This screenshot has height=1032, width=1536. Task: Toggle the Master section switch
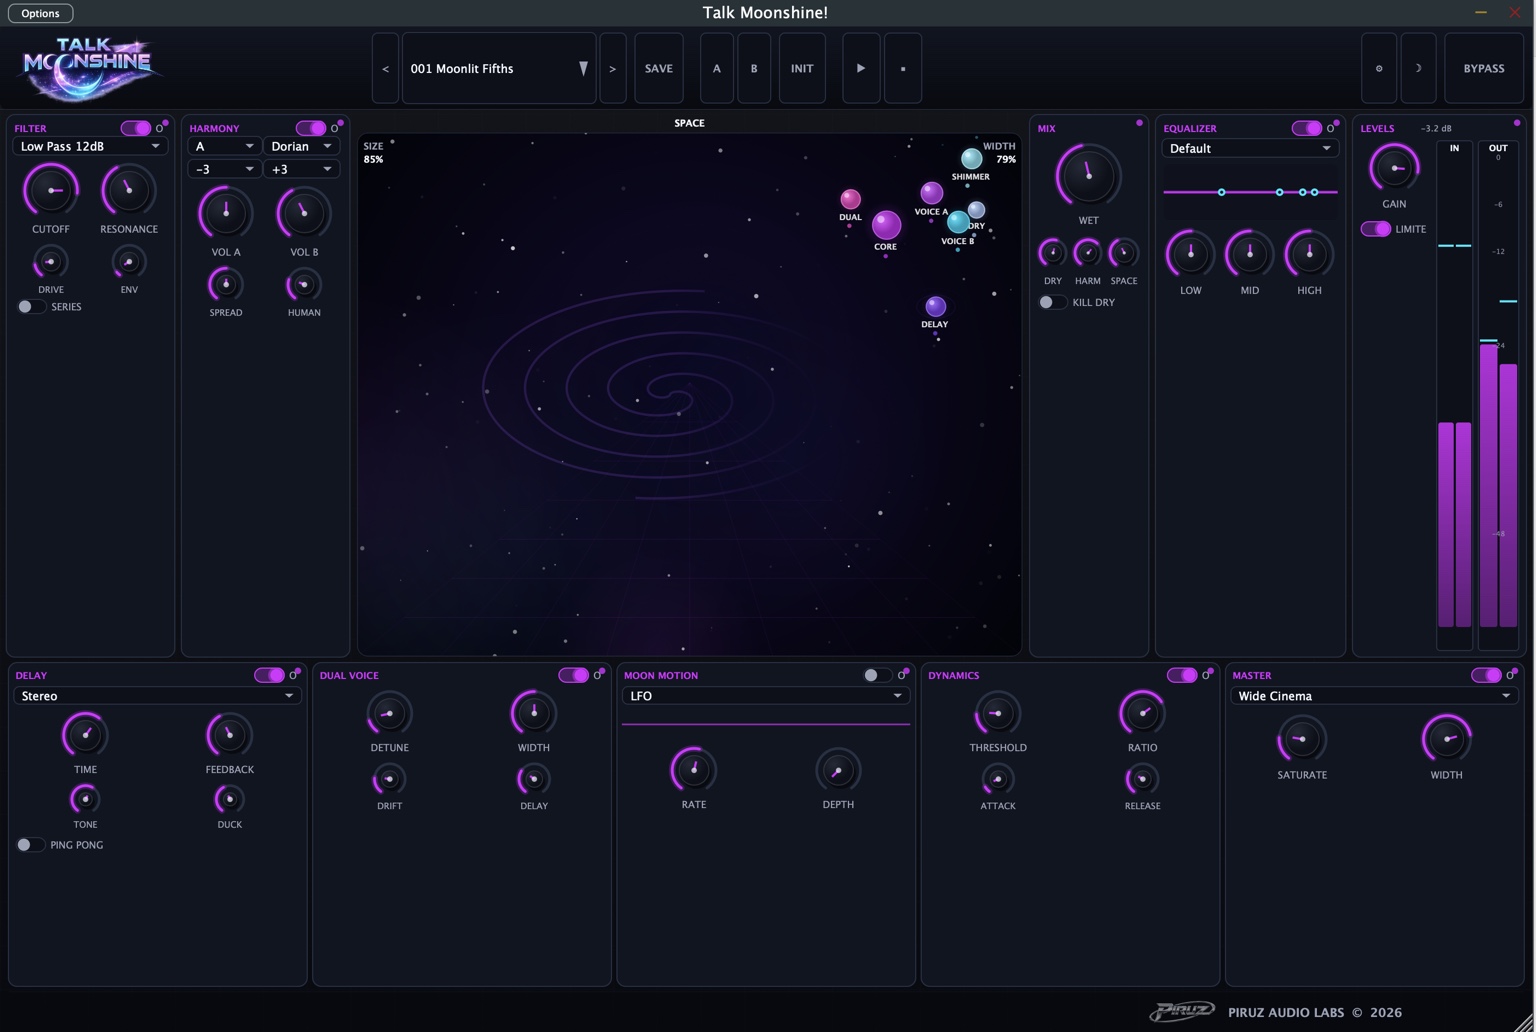[1486, 675]
